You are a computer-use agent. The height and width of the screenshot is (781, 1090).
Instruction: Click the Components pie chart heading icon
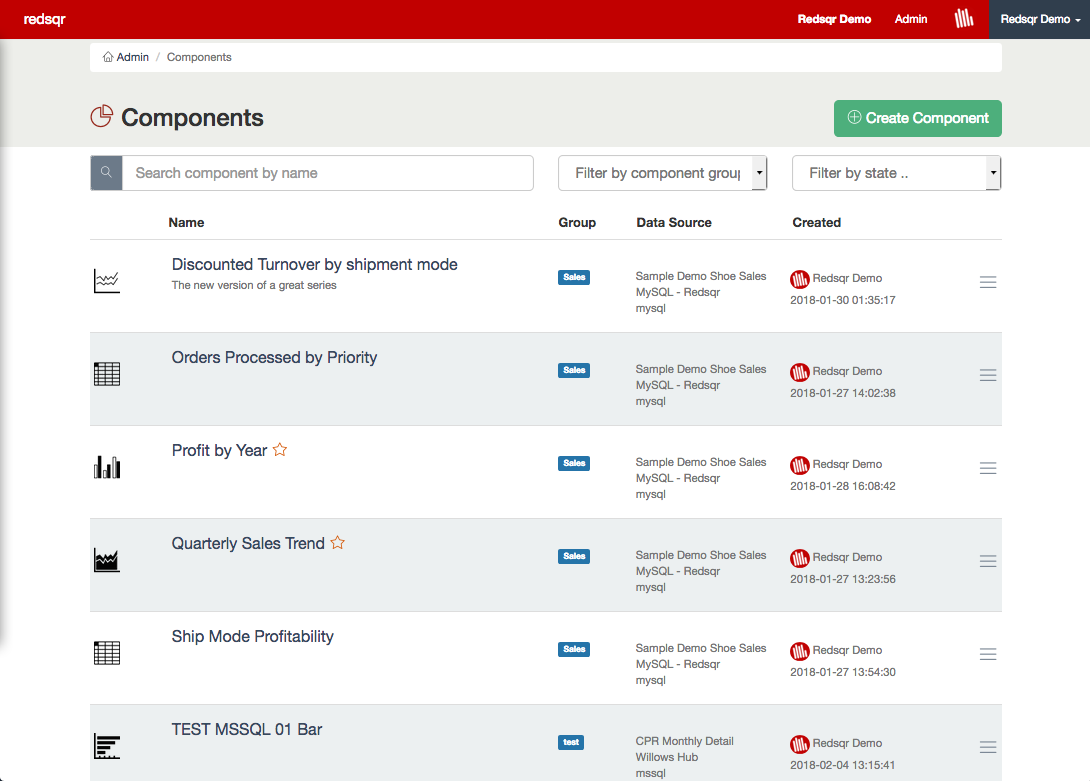point(101,116)
